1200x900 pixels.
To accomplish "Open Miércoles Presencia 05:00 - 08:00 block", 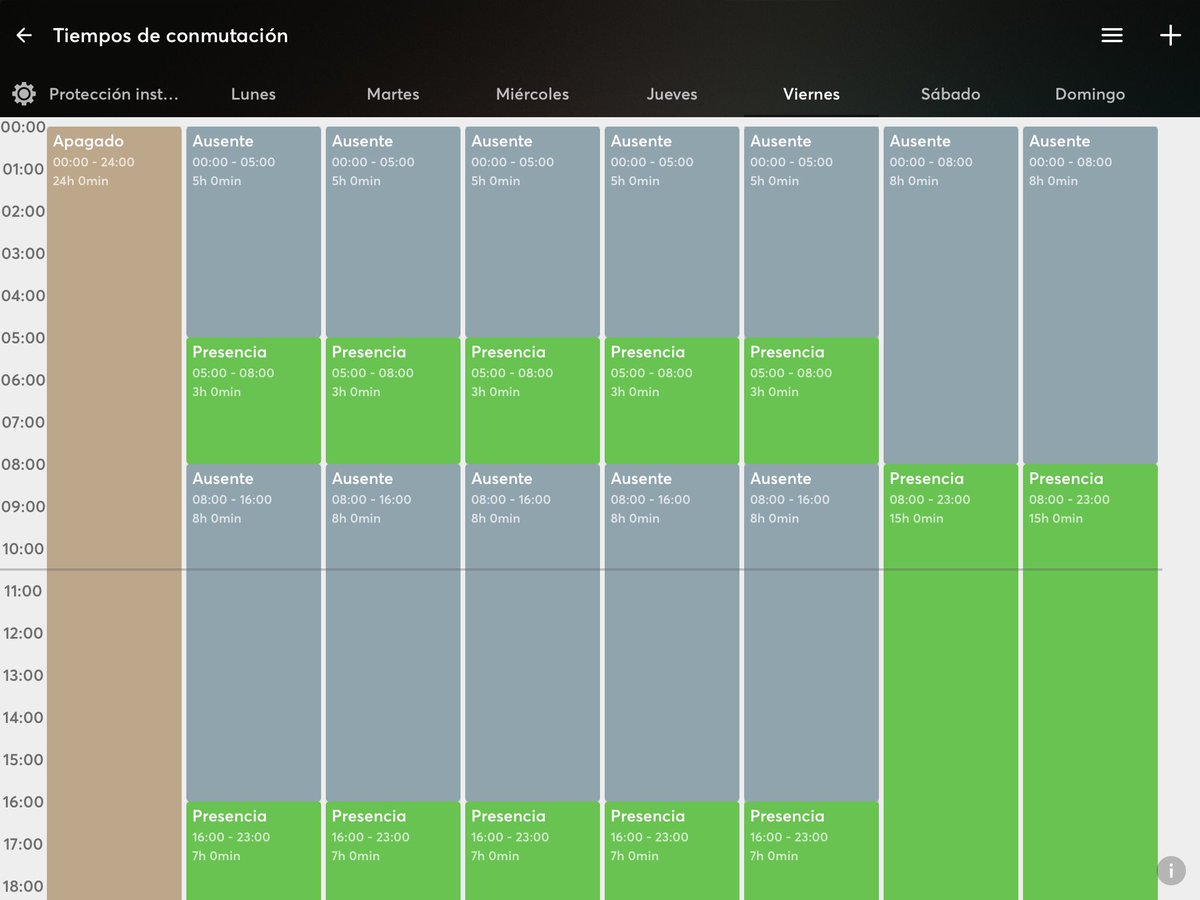I will tap(533, 401).
